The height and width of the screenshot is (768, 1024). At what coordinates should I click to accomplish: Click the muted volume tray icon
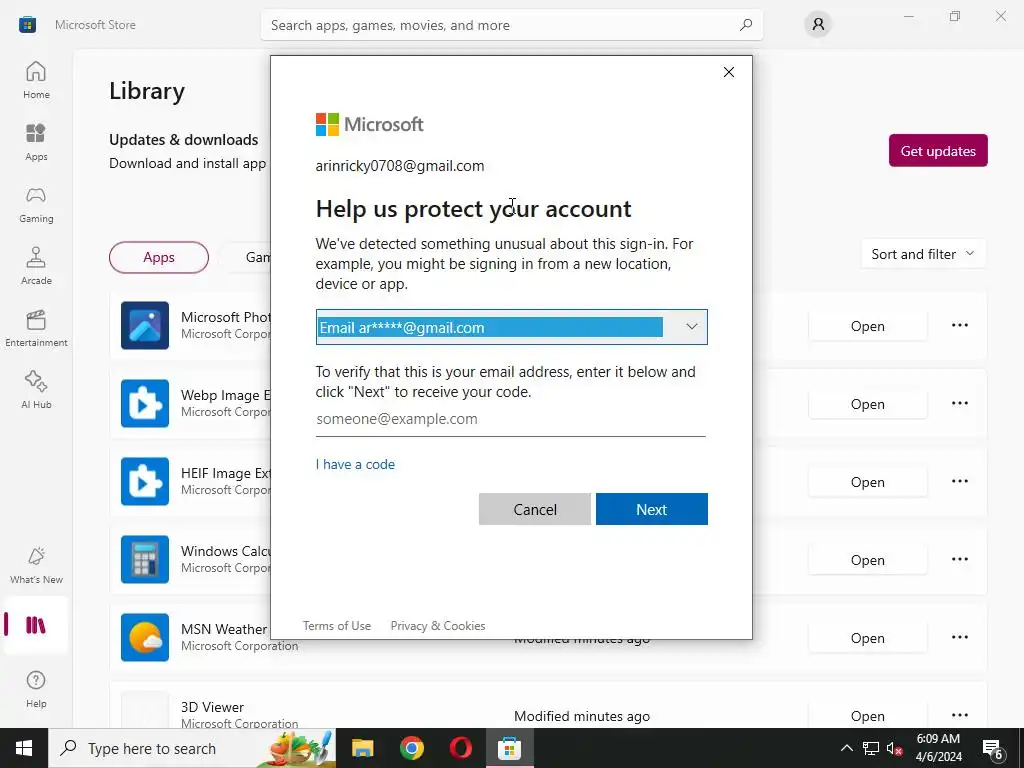pos(895,748)
